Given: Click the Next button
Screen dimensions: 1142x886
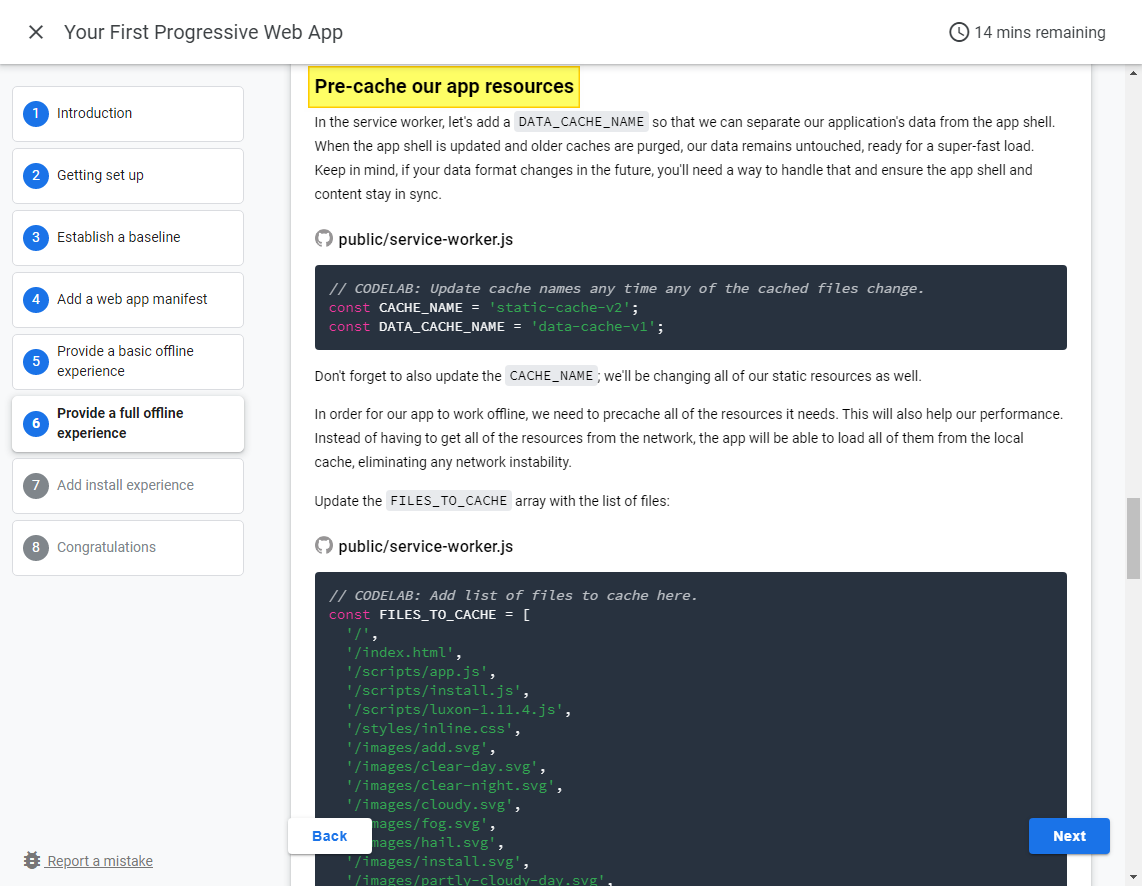Looking at the screenshot, I should coord(1069,836).
